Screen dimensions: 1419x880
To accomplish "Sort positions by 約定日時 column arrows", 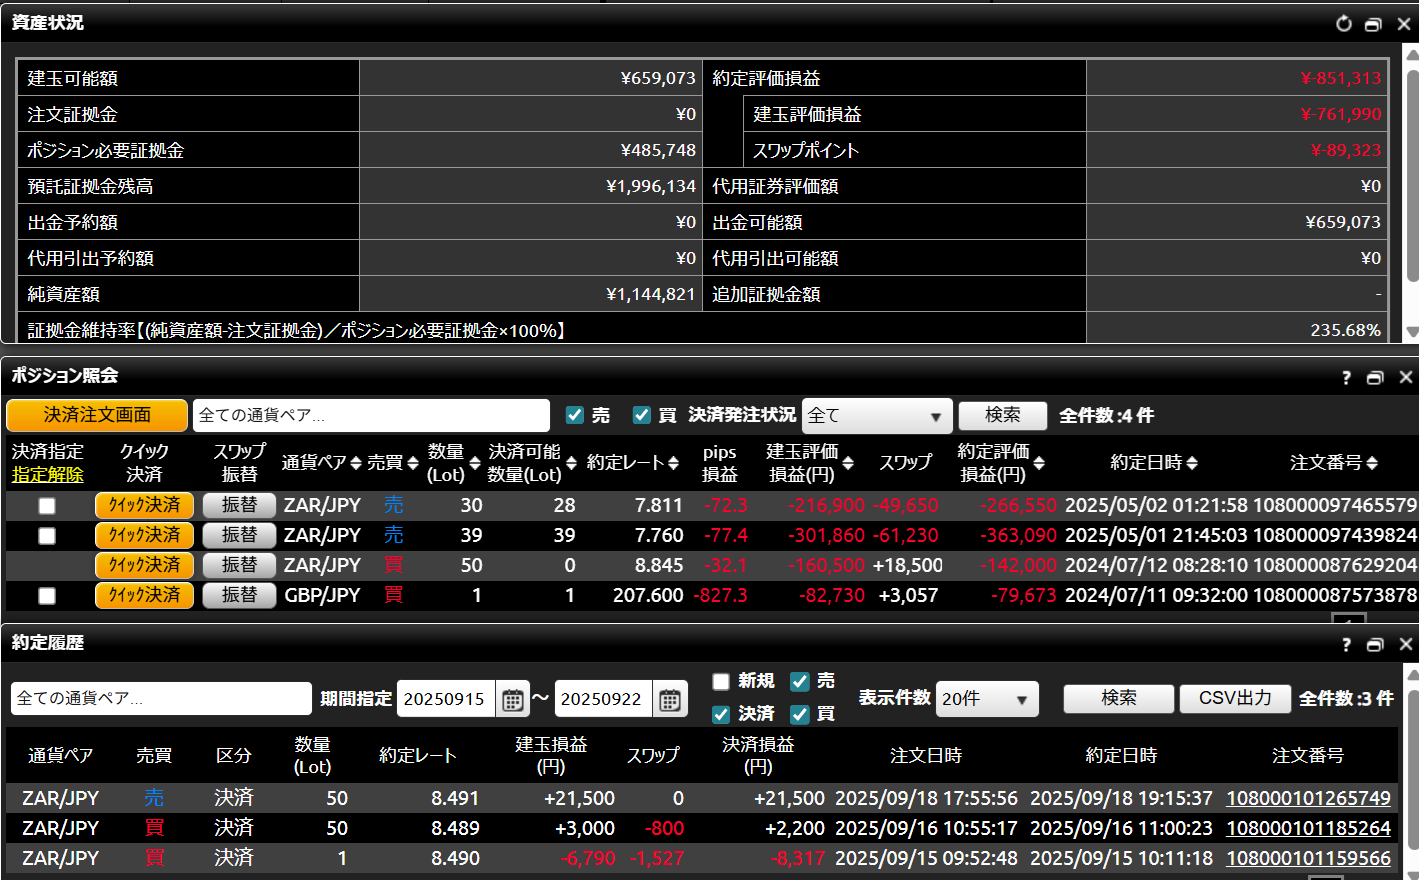I will coord(1191,463).
